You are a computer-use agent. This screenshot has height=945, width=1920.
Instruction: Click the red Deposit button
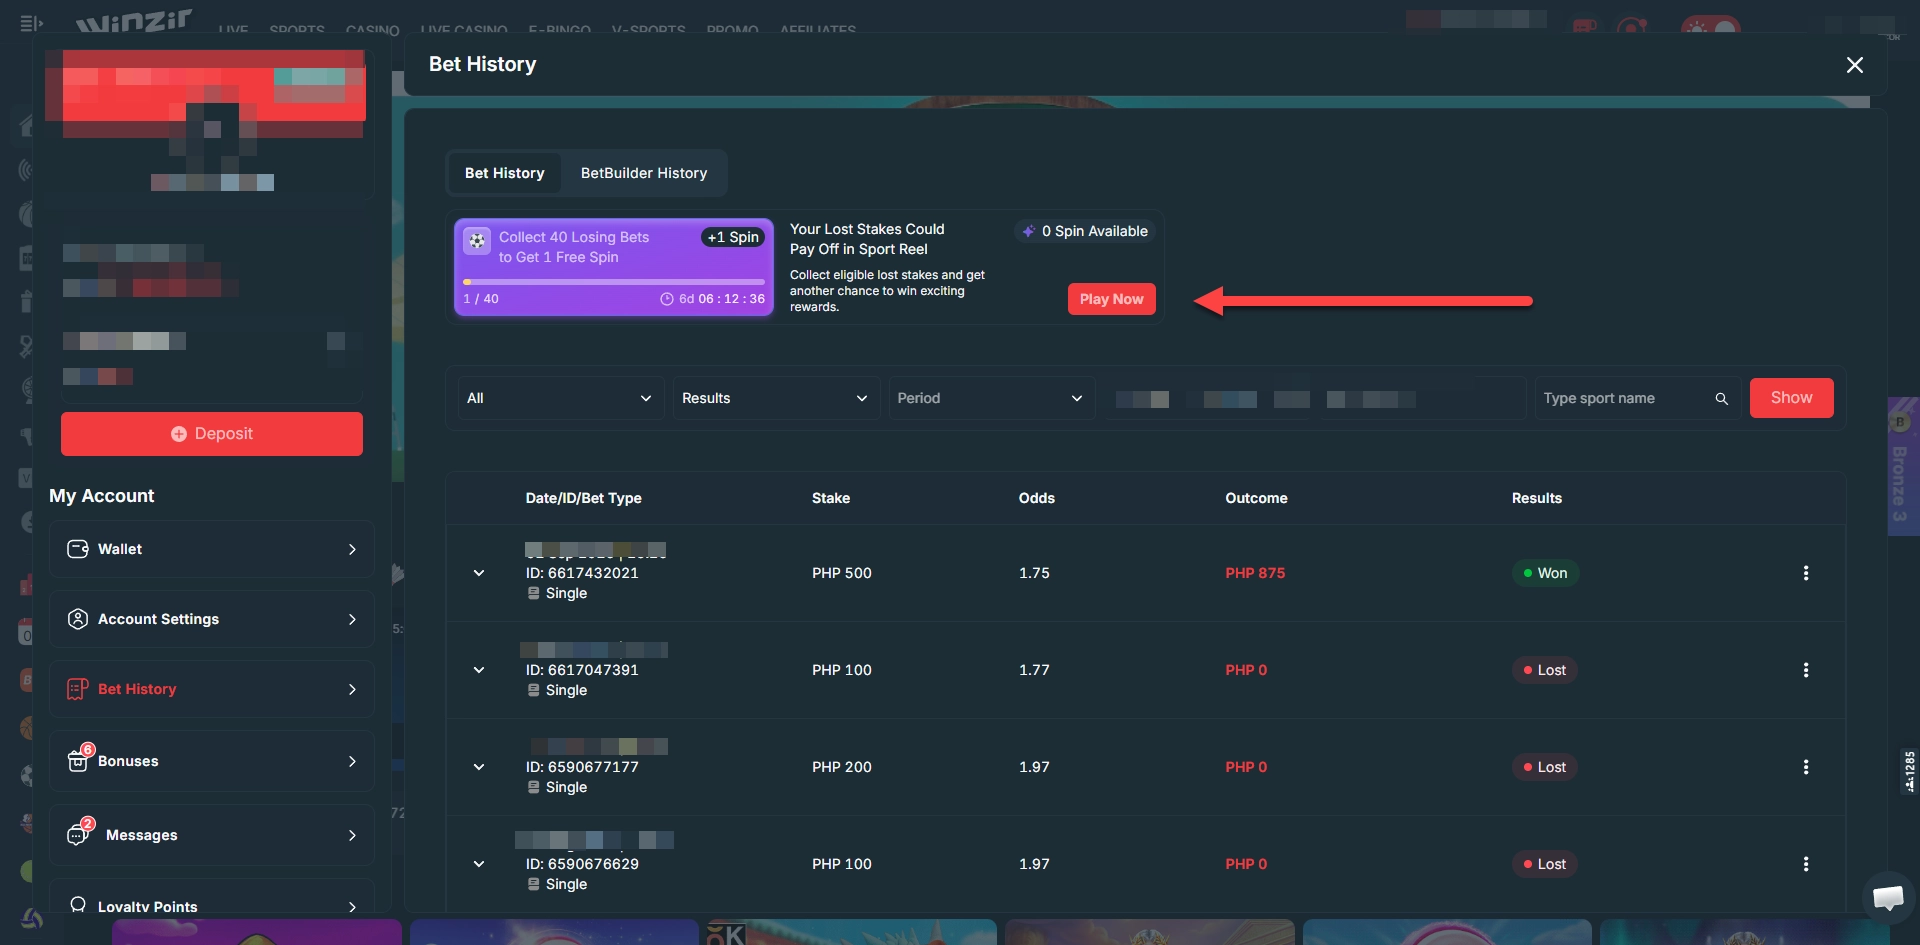(212, 434)
